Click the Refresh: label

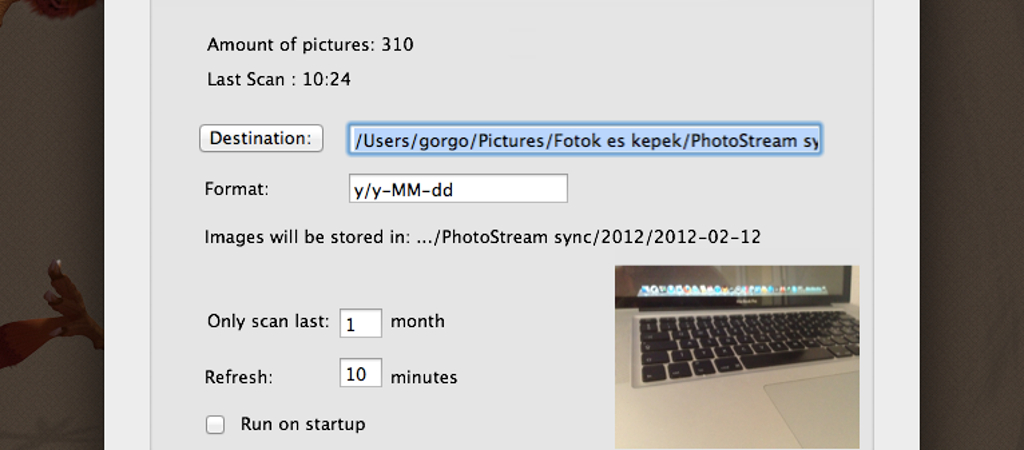click(238, 378)
